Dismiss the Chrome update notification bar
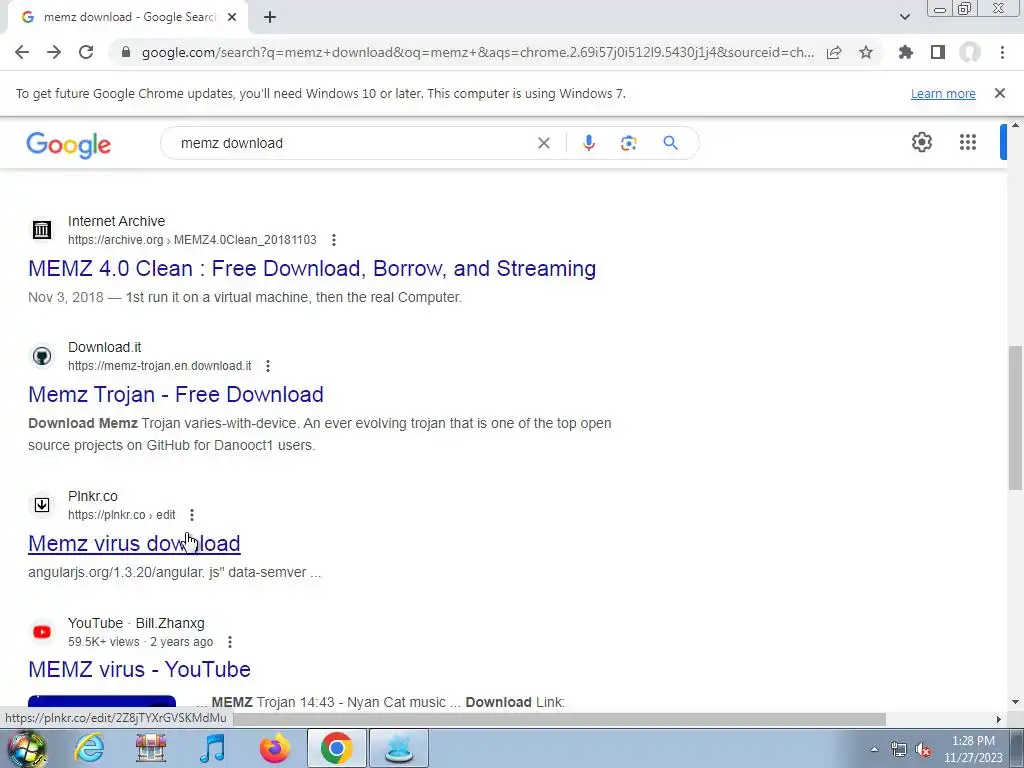 [1000, 93]
